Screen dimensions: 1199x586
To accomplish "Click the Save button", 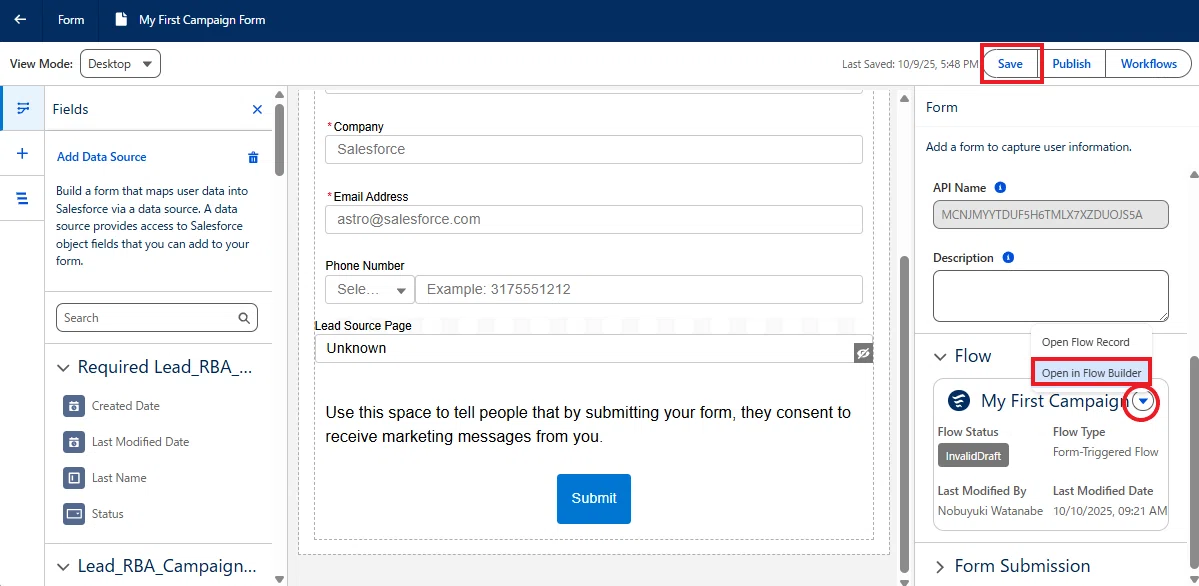I will coord(1009,63).
